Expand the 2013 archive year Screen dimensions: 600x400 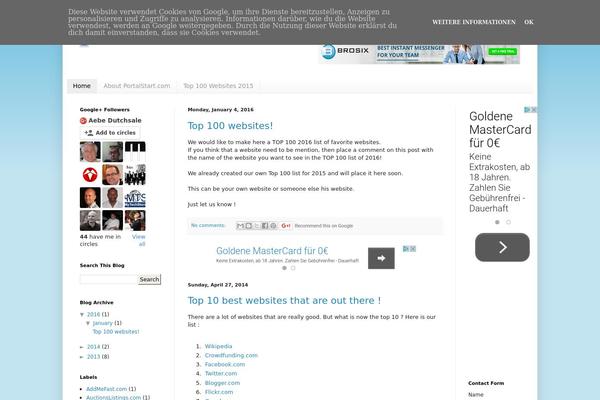[x=82, y=357]
